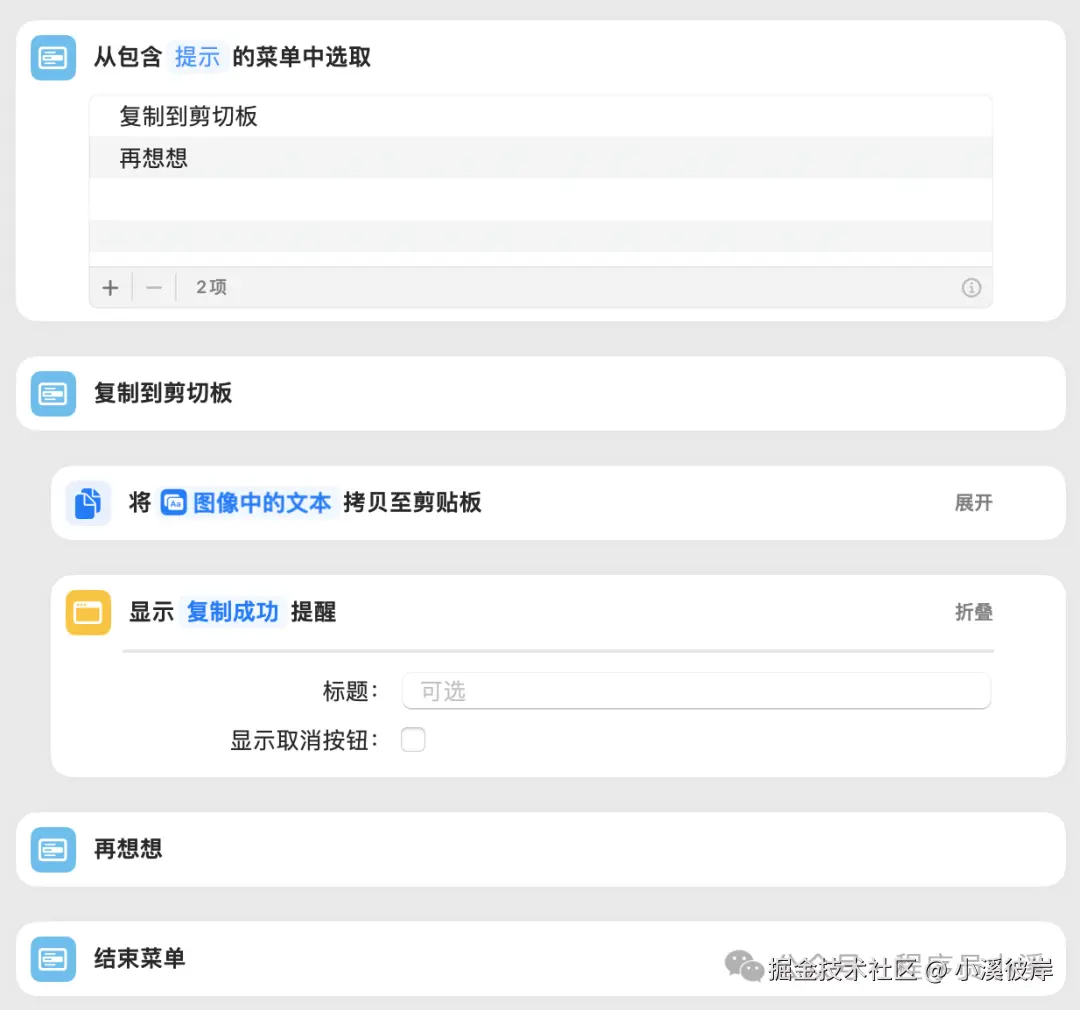Click the clipboard action icon beside 拷贝至剪贴板
The width and height of the screenshot is (1080, 1010).
88,503
